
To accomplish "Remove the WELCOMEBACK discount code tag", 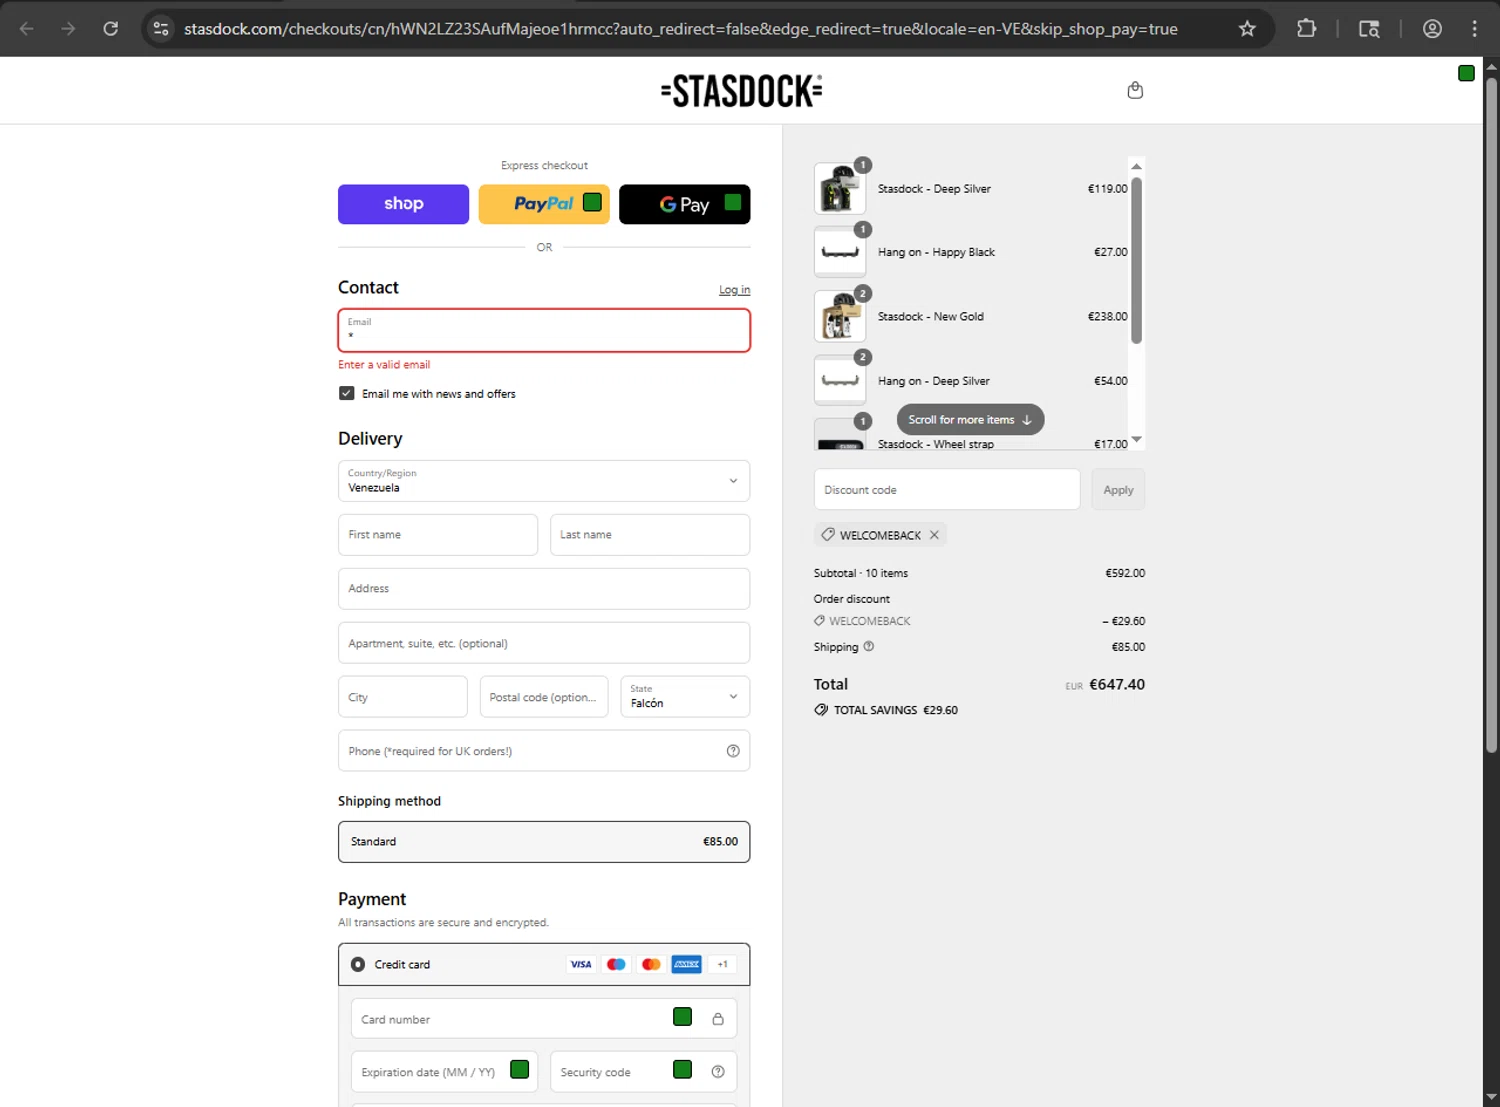I will pyautogui.click(x=934, y=535).
